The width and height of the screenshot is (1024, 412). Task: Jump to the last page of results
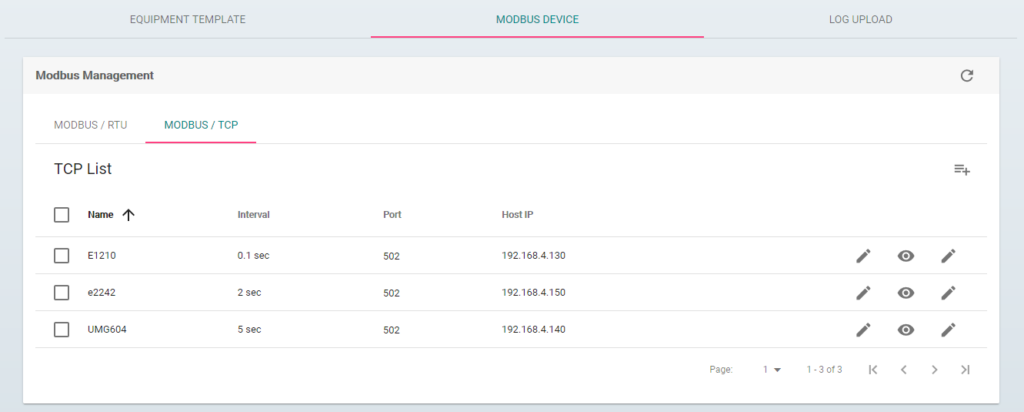965,369
